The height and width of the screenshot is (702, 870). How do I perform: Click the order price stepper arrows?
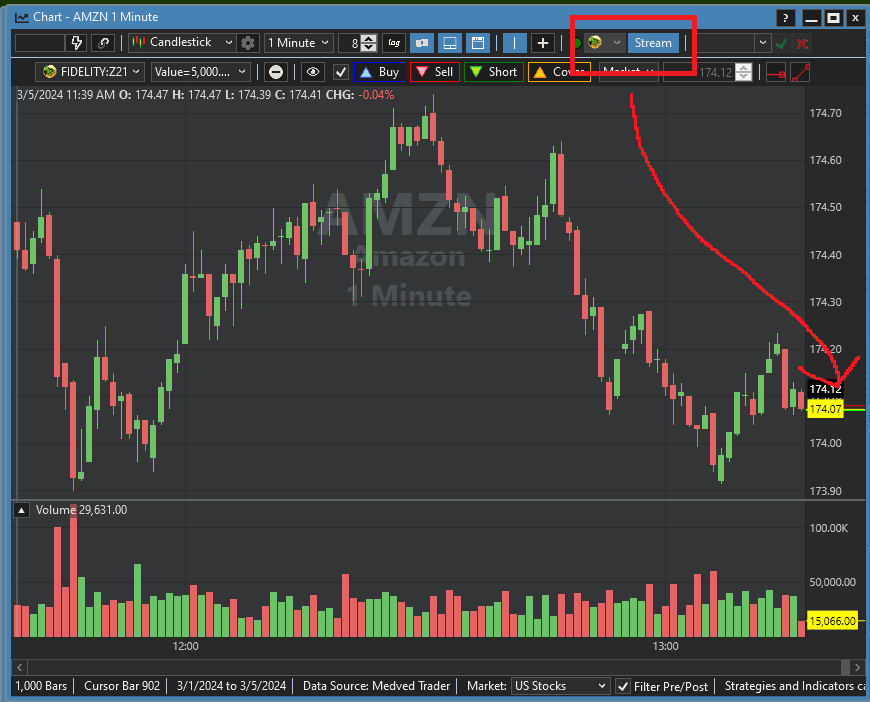[743, 72]
